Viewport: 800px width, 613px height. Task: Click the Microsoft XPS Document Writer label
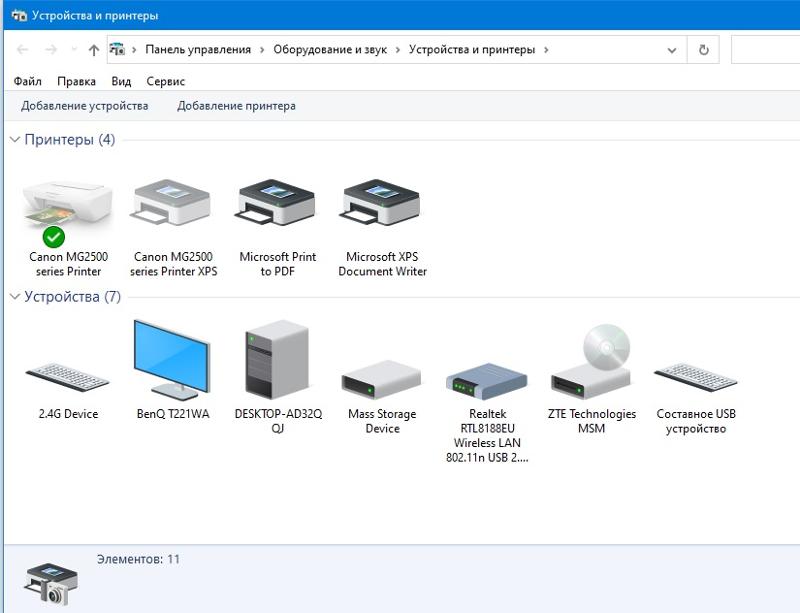[x=382, y=264]
